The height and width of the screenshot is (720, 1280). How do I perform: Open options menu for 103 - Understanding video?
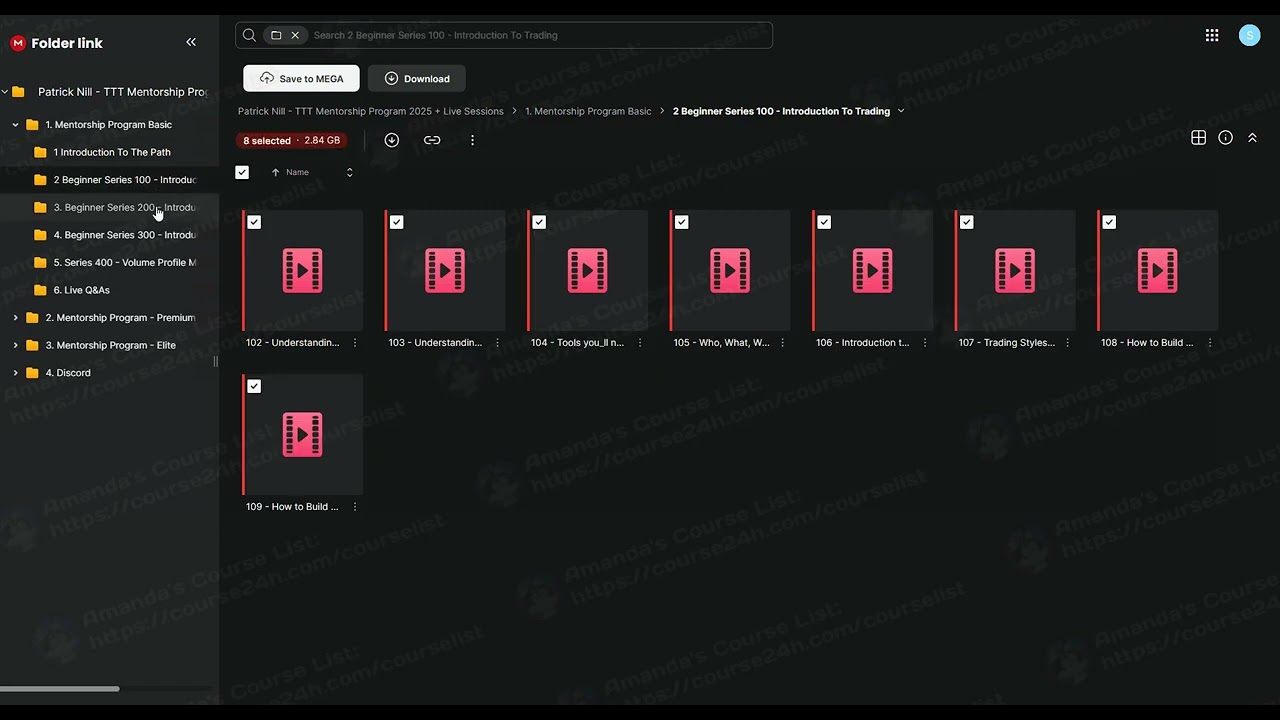497,343
